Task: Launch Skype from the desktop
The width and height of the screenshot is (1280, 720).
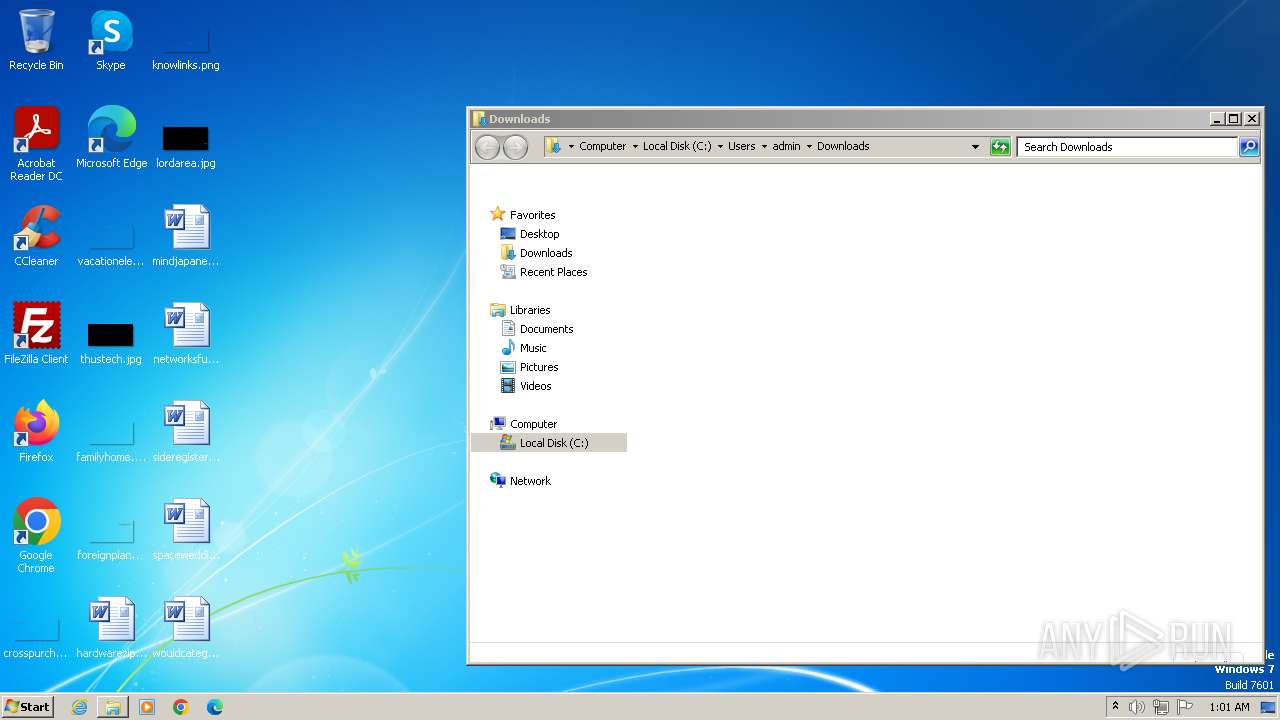Action: [x=110, y=40]
